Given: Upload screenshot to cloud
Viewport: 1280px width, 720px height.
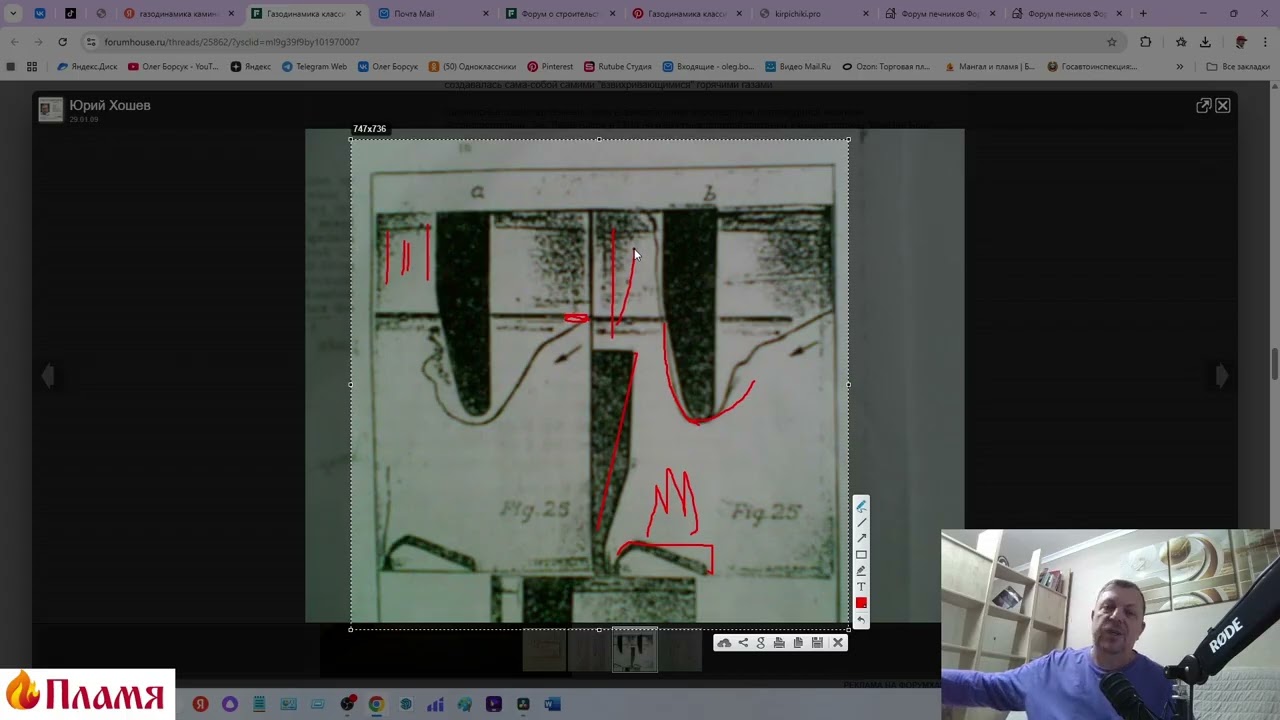Looking at the screenshot, I should (724, 643).
